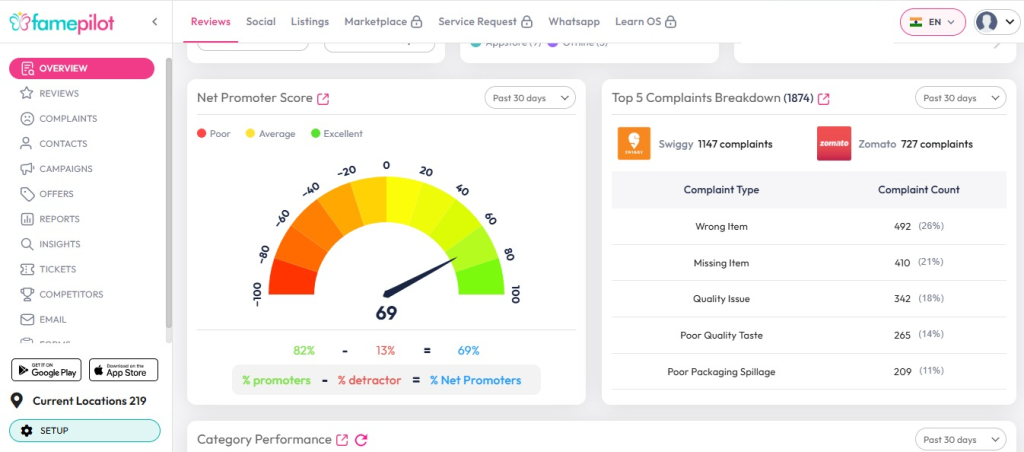Click the red Poor legend dot
This screenshot has height=452, width=1024.
[x=201, y=134]
